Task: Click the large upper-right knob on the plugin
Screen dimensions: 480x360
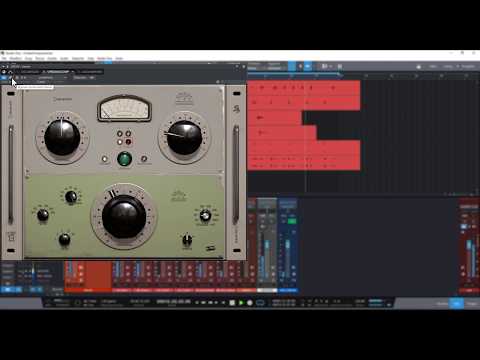Action: (x=184, y=138)
